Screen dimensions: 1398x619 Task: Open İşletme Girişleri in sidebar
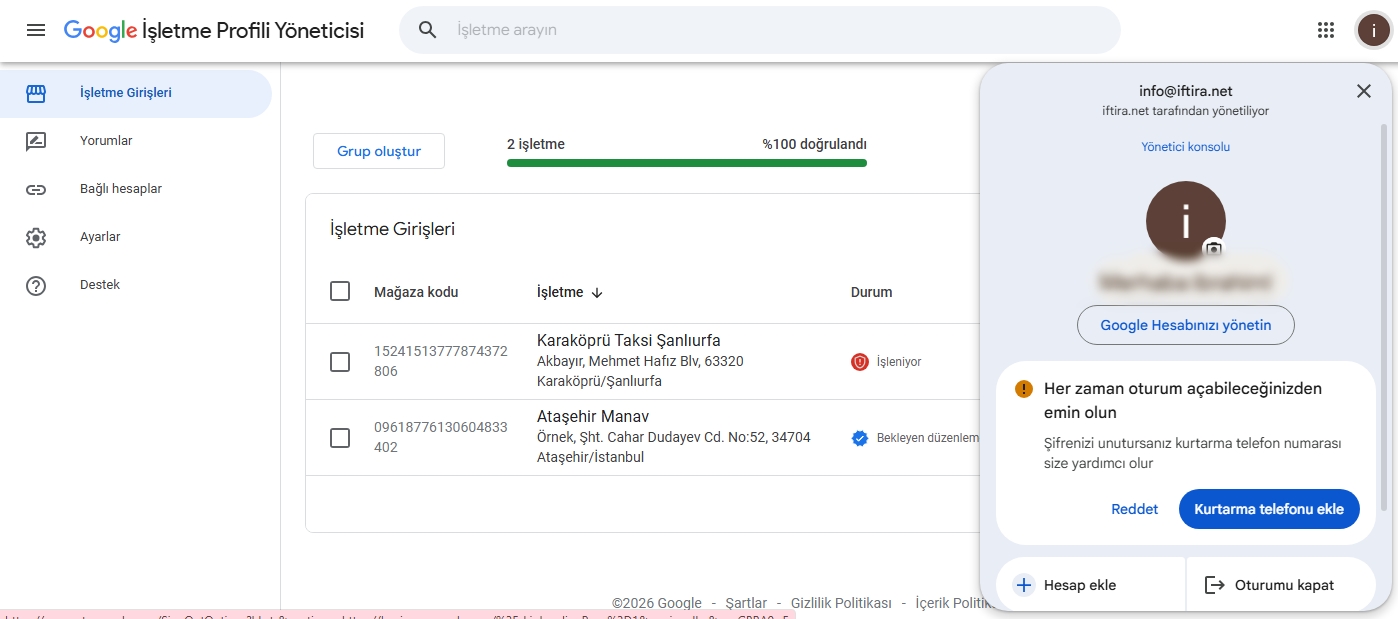pyautogui.click(x=136, y=93)
